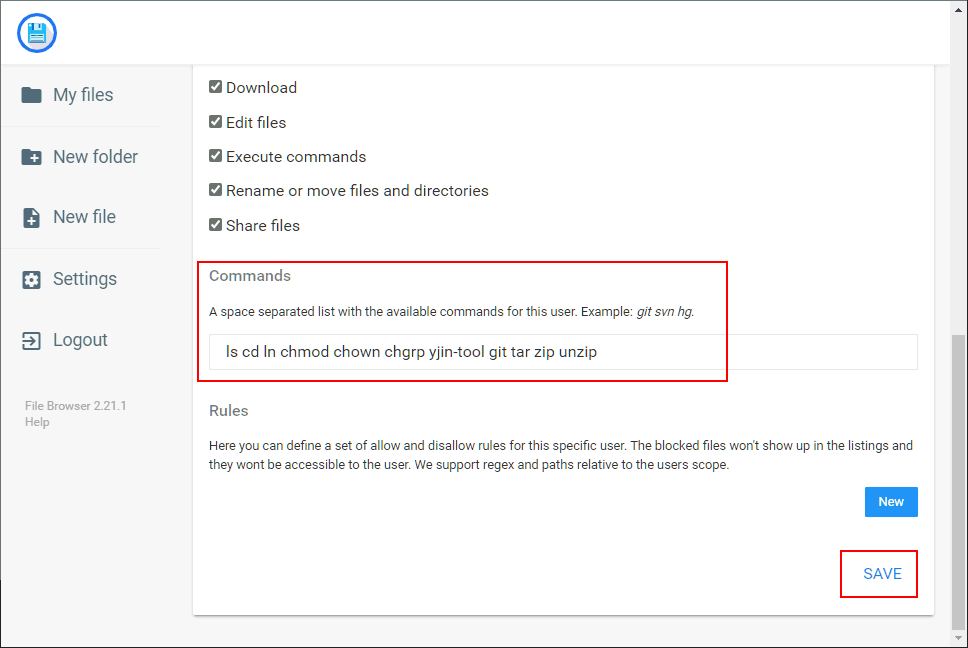Toggle the Edit files checkbox
Viewport: 968px width, 648px height.
pyautogui.click(x=215, y=122)
